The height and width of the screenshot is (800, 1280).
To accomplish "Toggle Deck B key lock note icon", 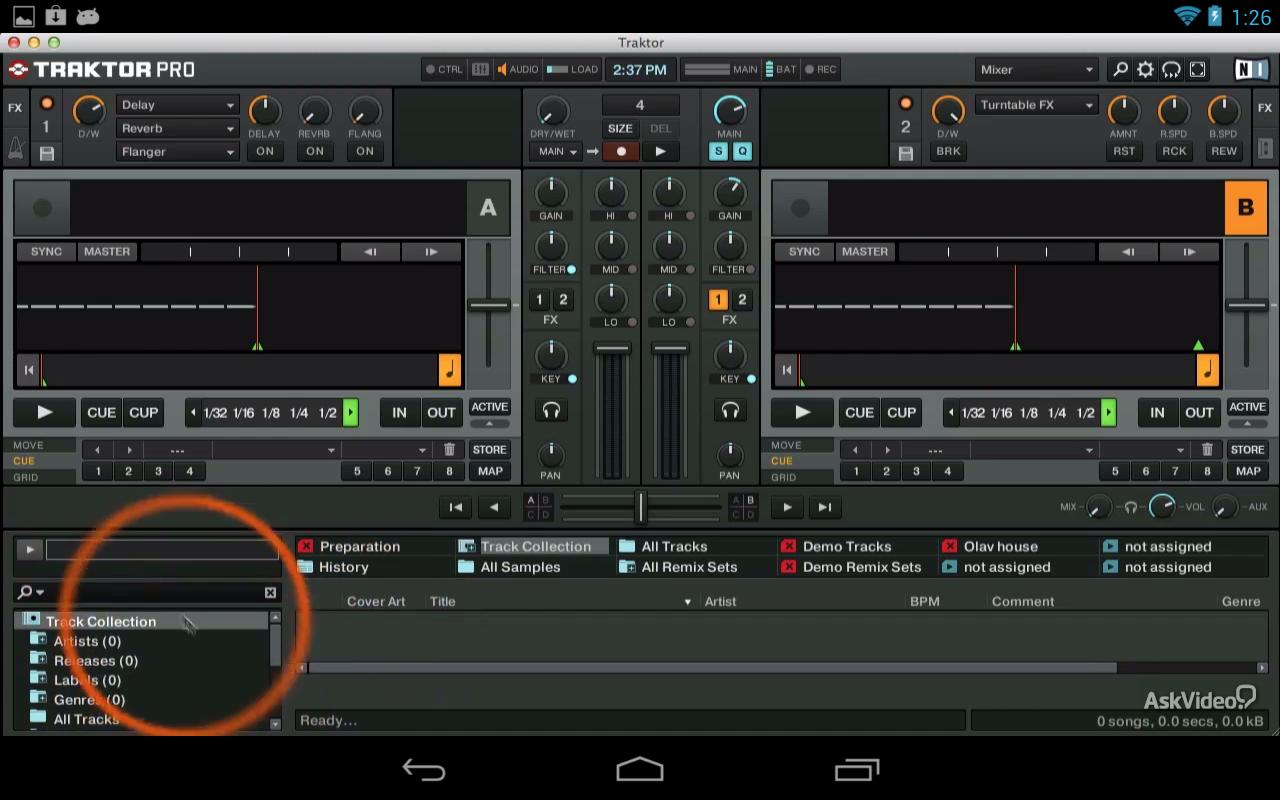I will tap(1207, 370).
